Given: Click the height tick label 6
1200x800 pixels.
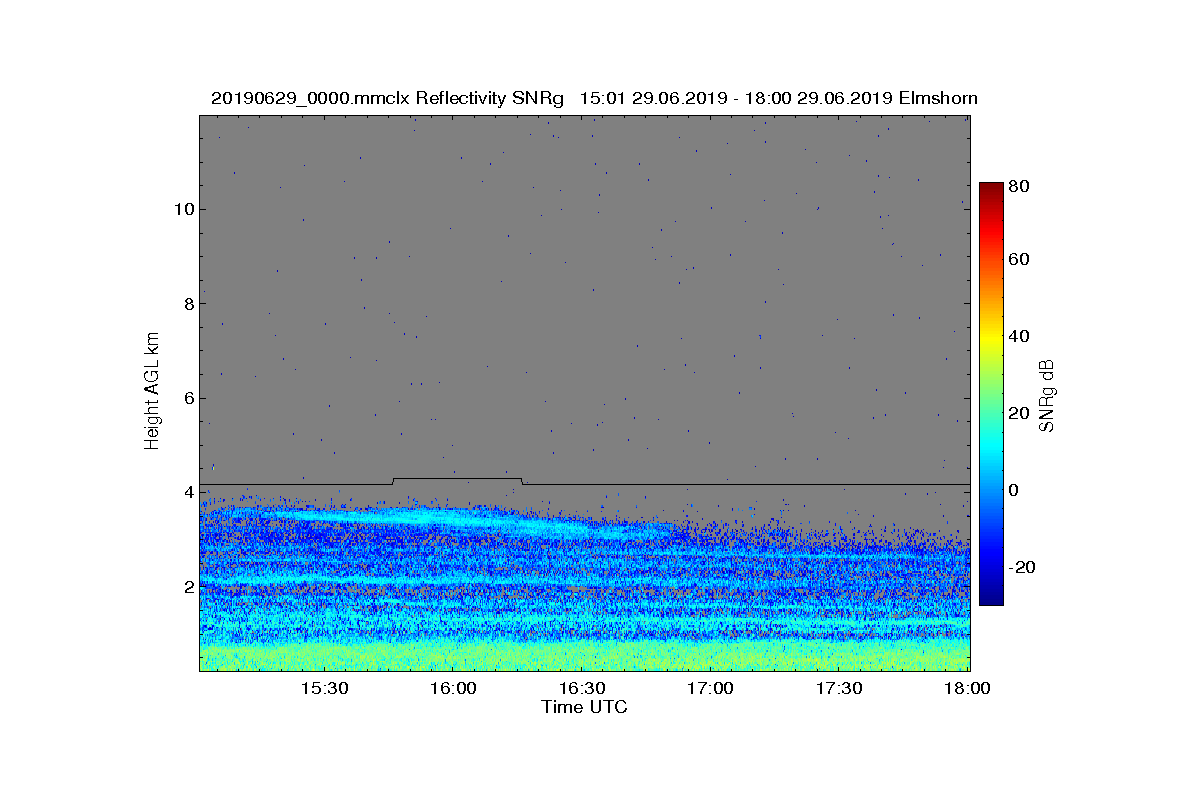Looking at the screenshot, I should [187, 398].
